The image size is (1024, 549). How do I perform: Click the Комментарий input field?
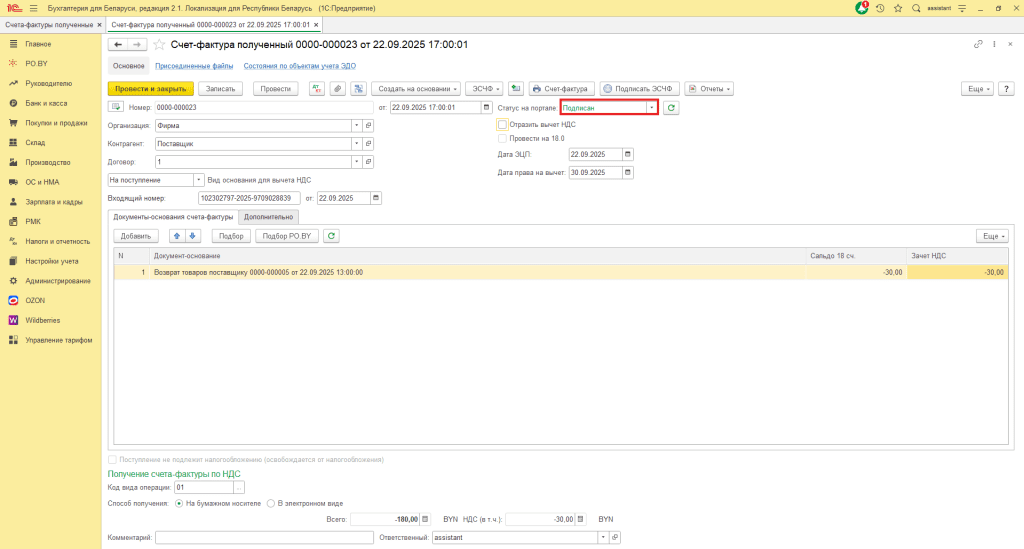pyautogui.click(x=264, y=538)
